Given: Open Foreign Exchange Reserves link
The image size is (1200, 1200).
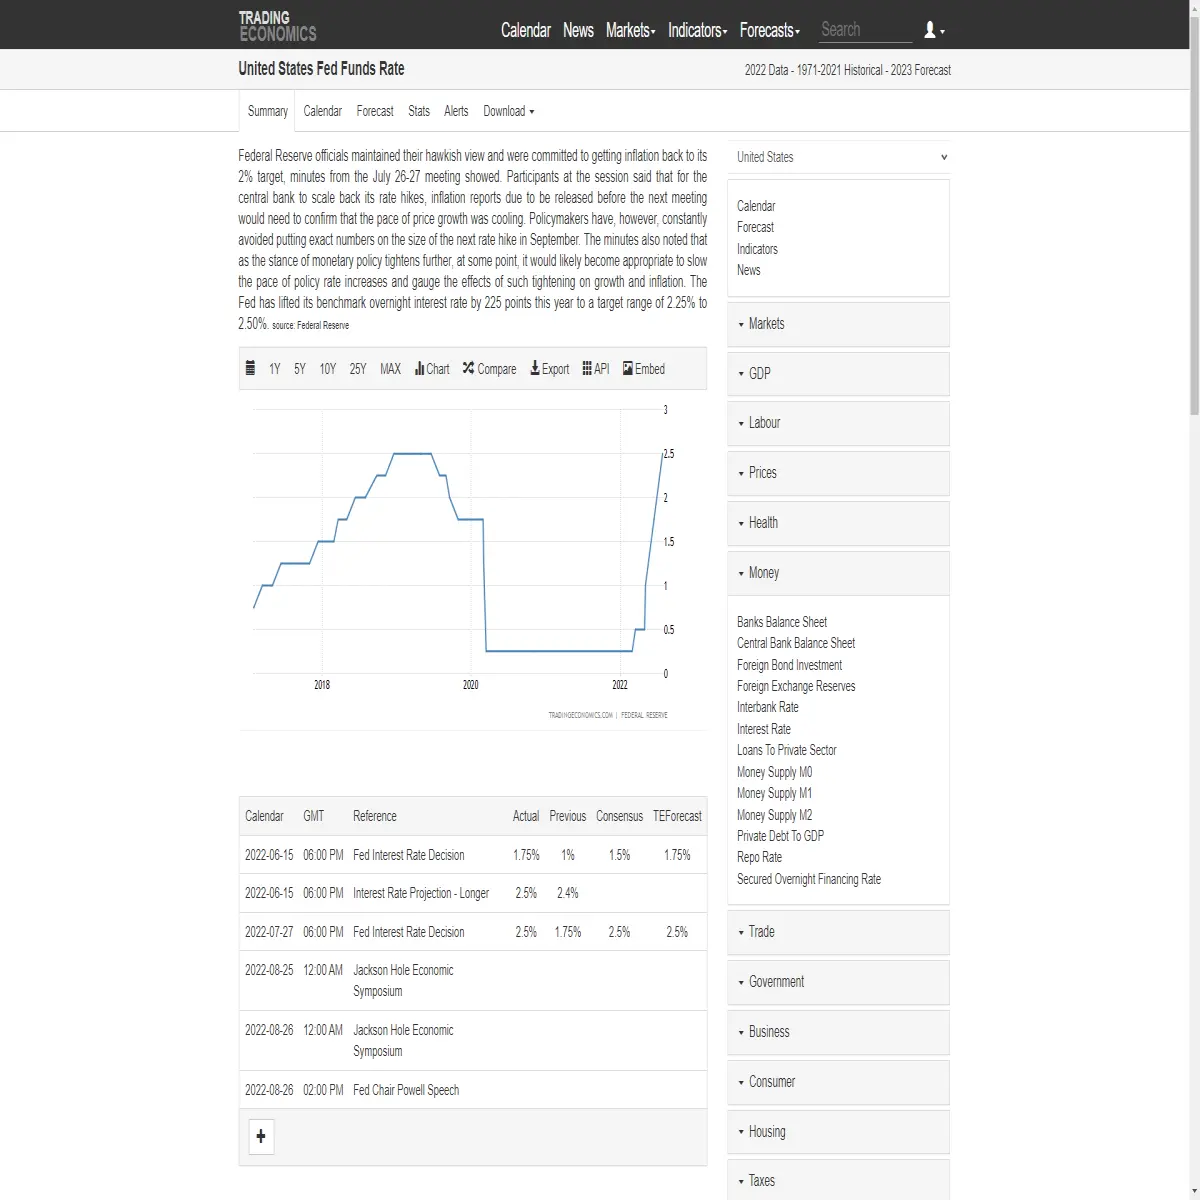Looking at the screenshot, I should click(796, 686).
